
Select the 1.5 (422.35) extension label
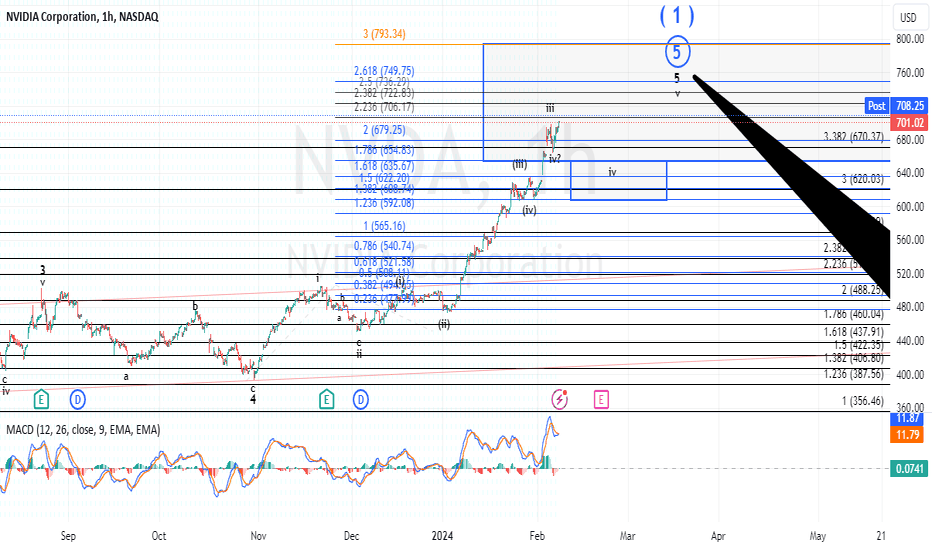pyautogui.click(x=858, y=345)
